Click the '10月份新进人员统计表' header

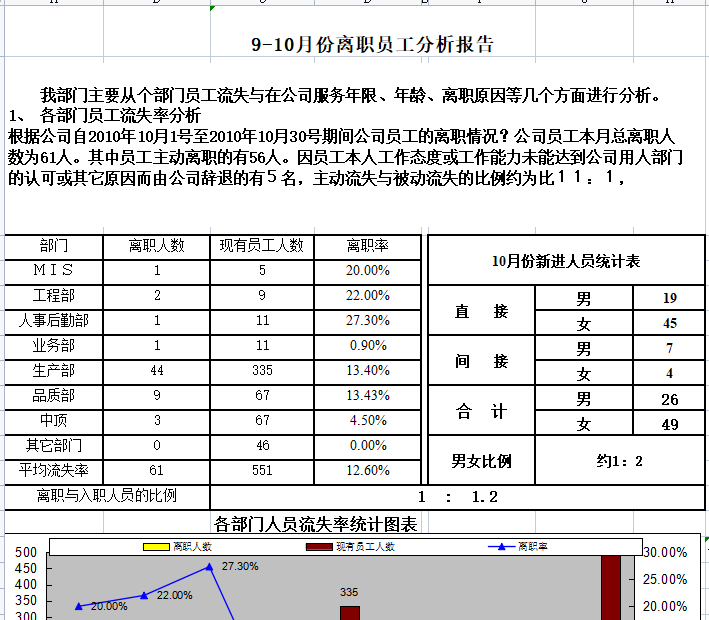pyautogui.click(x=566, y=261)
